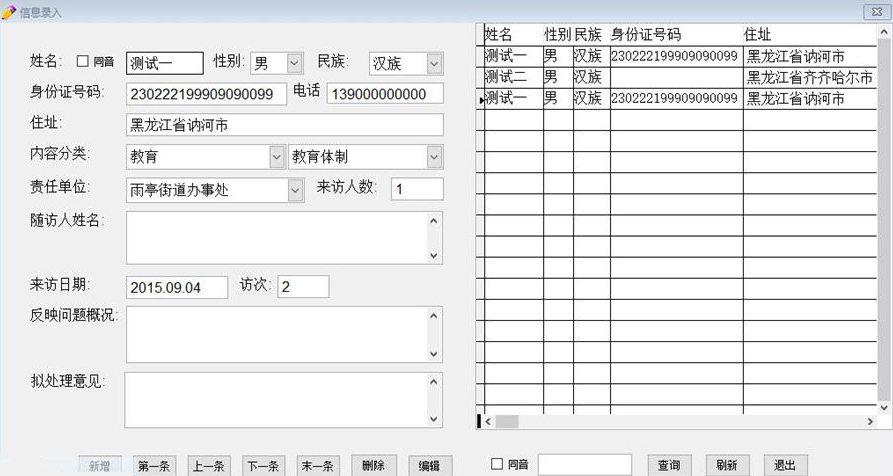Go to the first record with 第一条

pos(154,466)
